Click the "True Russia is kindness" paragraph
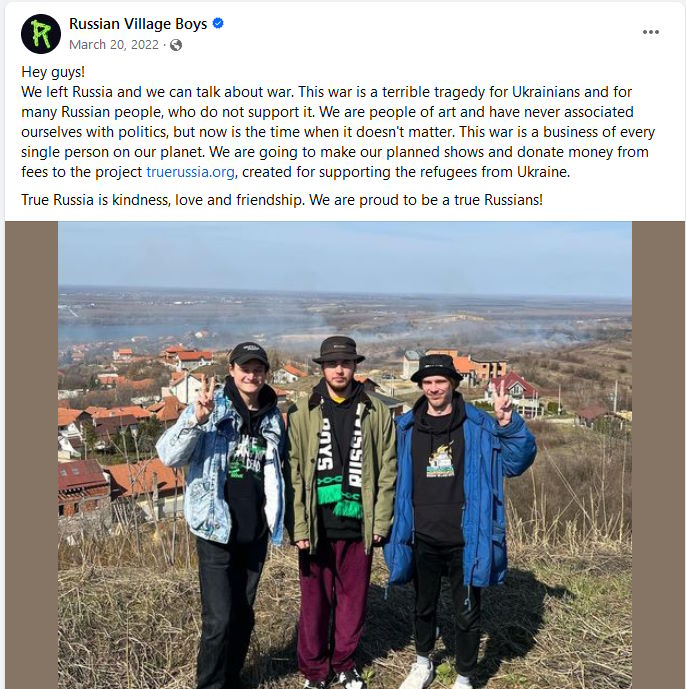This screenshot has height=689, width=686. click(282, 200)
